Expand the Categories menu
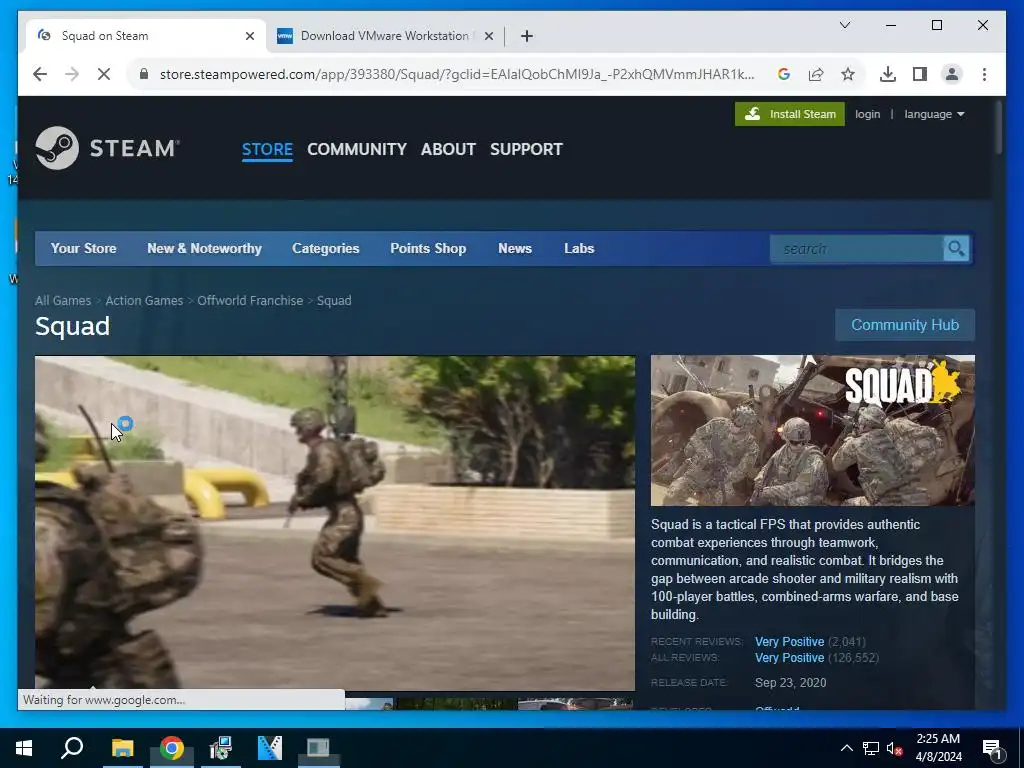This screenshot has width=1024, height=768. [325, 248]
